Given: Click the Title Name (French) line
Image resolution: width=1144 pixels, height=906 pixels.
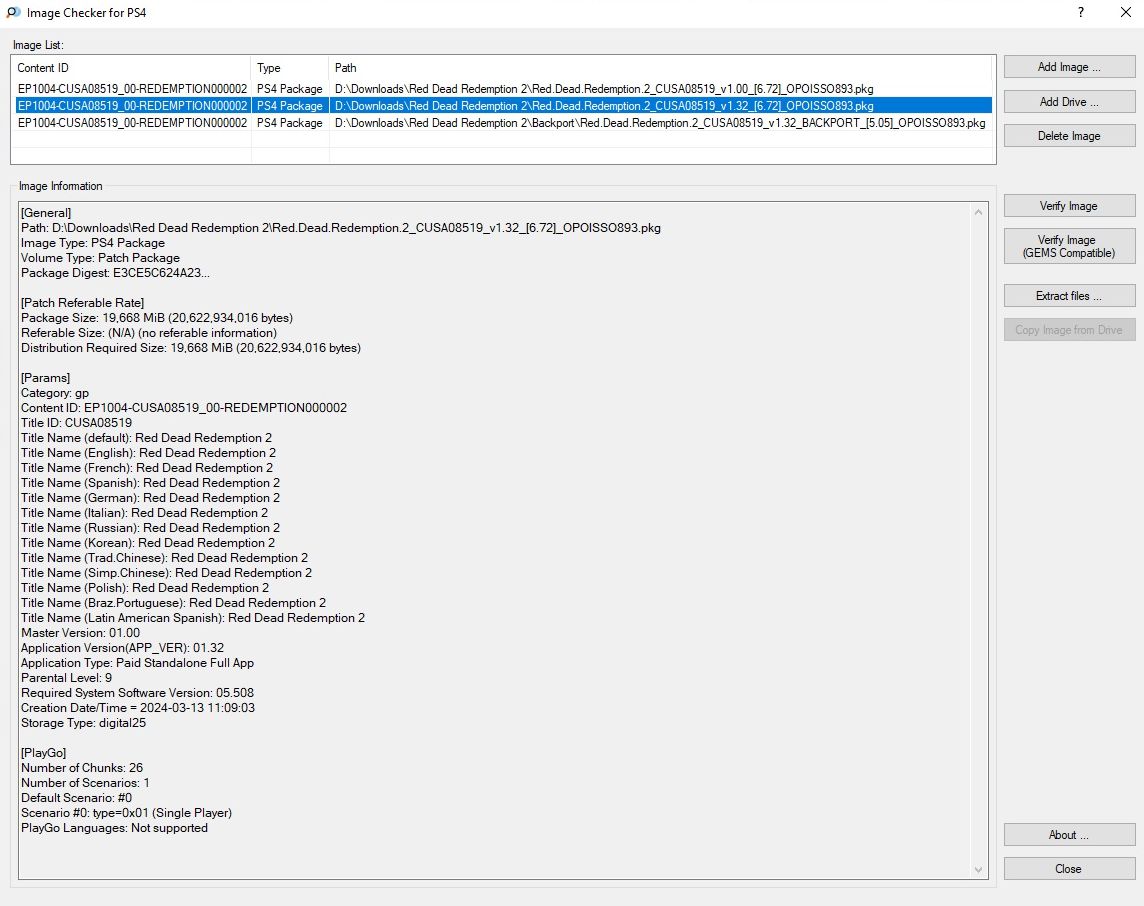Looking at the screenshot, I should click(147, 468).
